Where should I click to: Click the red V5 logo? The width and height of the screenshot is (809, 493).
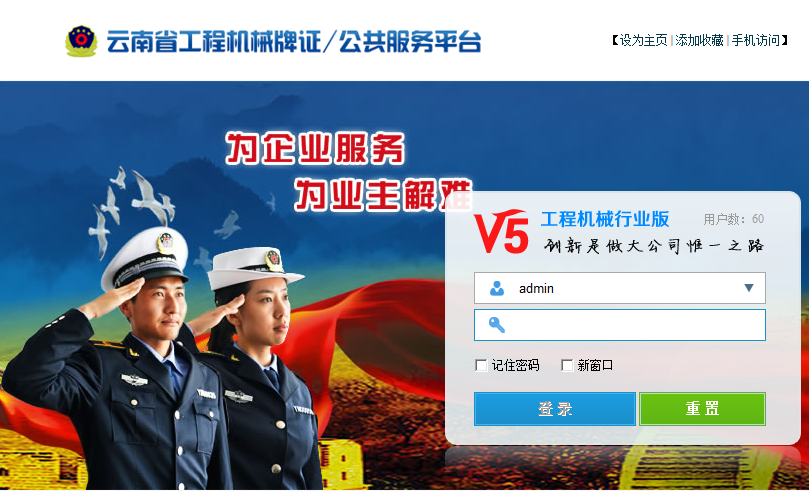point(501,232)
